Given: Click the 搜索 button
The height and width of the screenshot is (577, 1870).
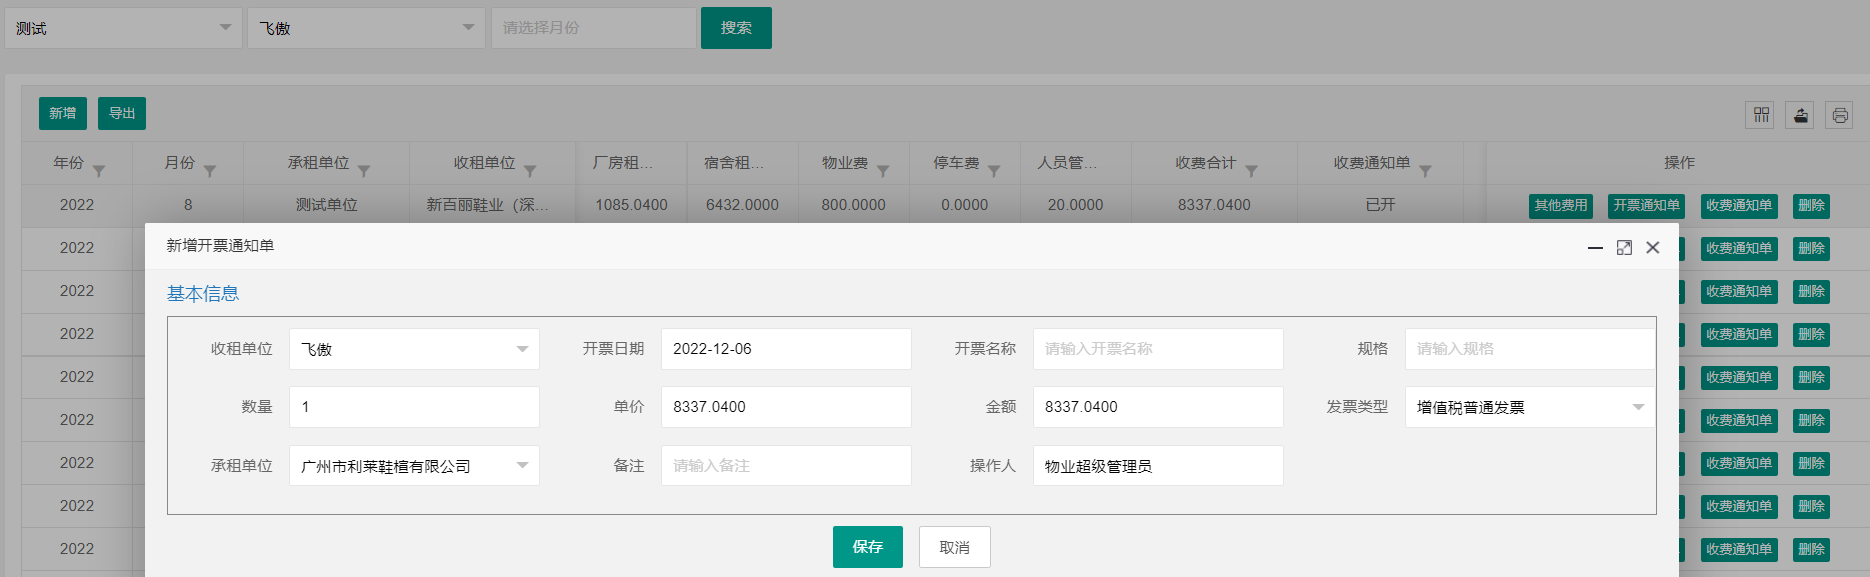Looking at the screenshot, I should pyautogui.click(x=736, y=28).
